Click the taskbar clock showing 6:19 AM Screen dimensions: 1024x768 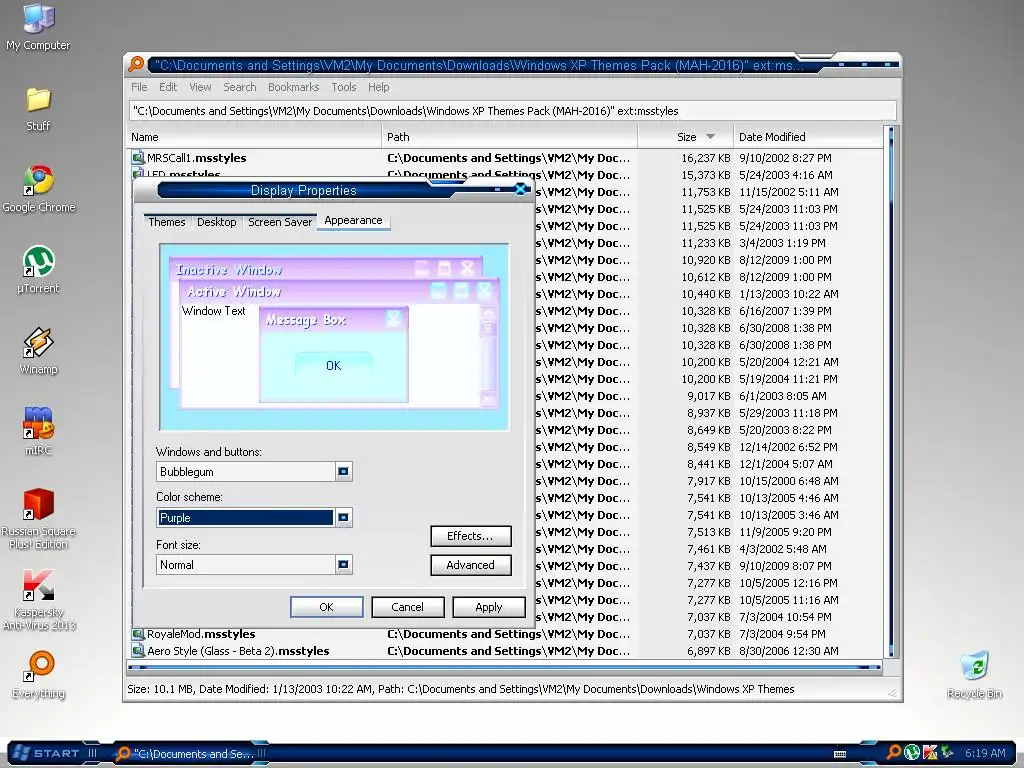point(985,752)
